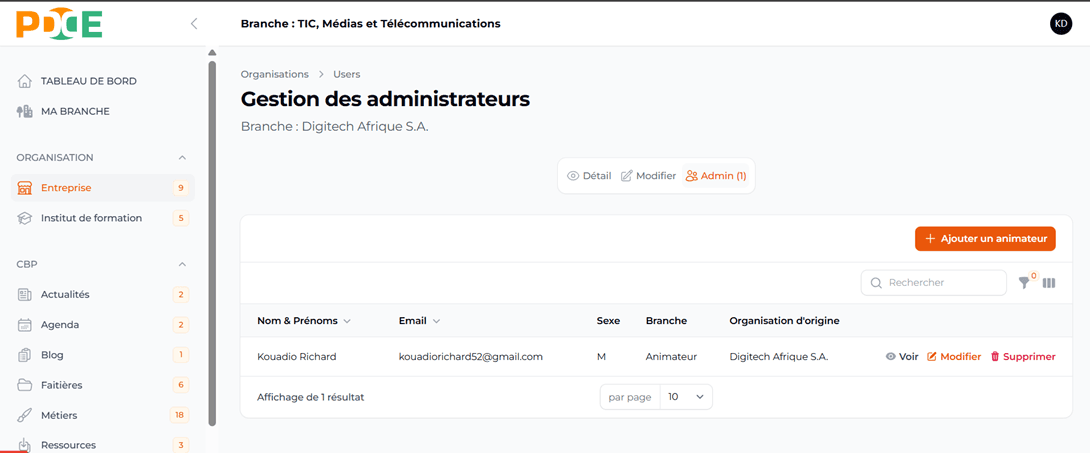This screenshot has width=1090, height=453.
Task: Click Organisation d'origine column header
Action: point(784,321)
